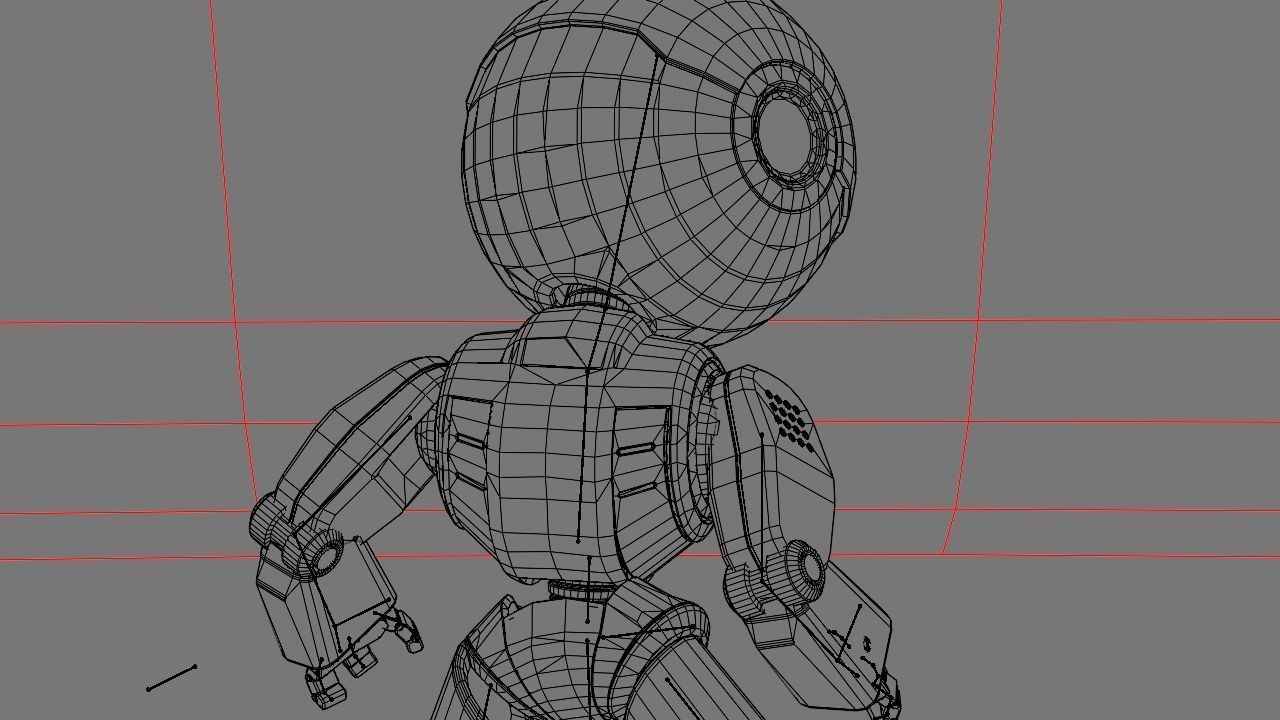The height and width of the screenshot is (720, 1280).
Task: Select the spine bone line through torso
Action: tap(582, 455)
